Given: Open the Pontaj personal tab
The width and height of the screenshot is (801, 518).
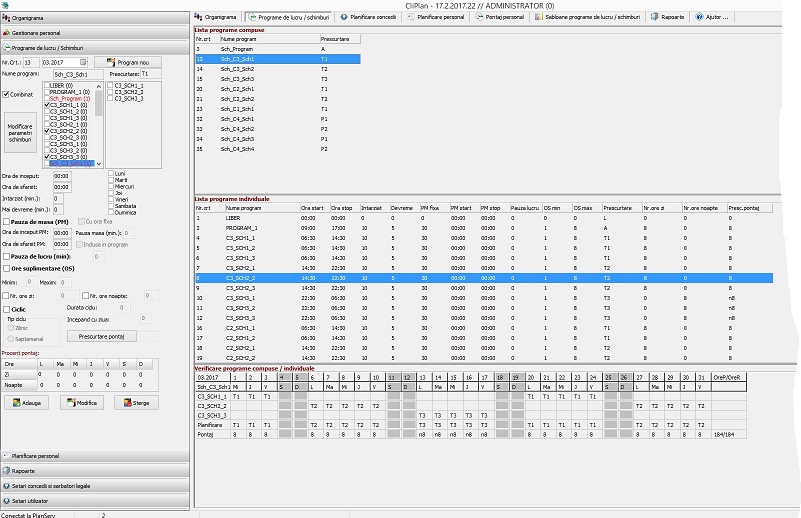Looking at the screenshot, I should (503, 17).
